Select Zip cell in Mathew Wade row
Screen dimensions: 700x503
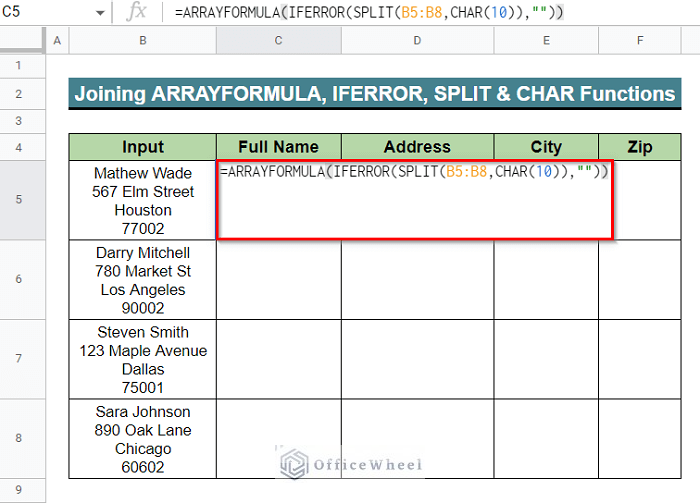tap(647, 200)
